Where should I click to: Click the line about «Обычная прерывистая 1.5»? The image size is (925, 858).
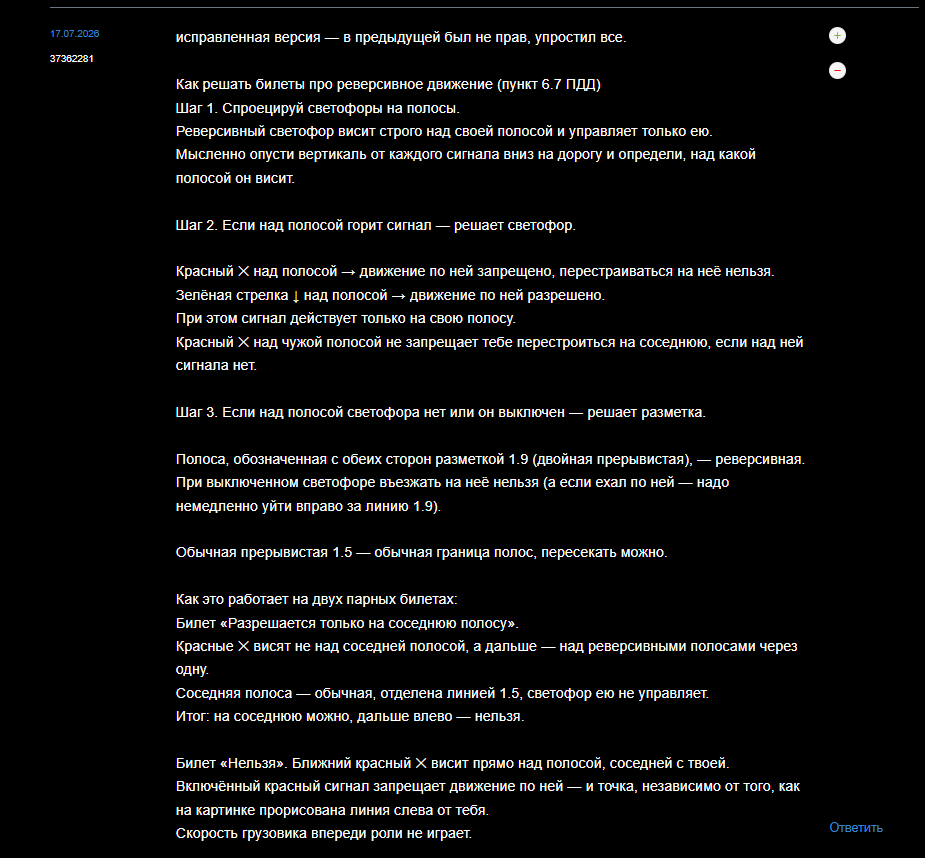pyautogui.click(x=422, y=553)
